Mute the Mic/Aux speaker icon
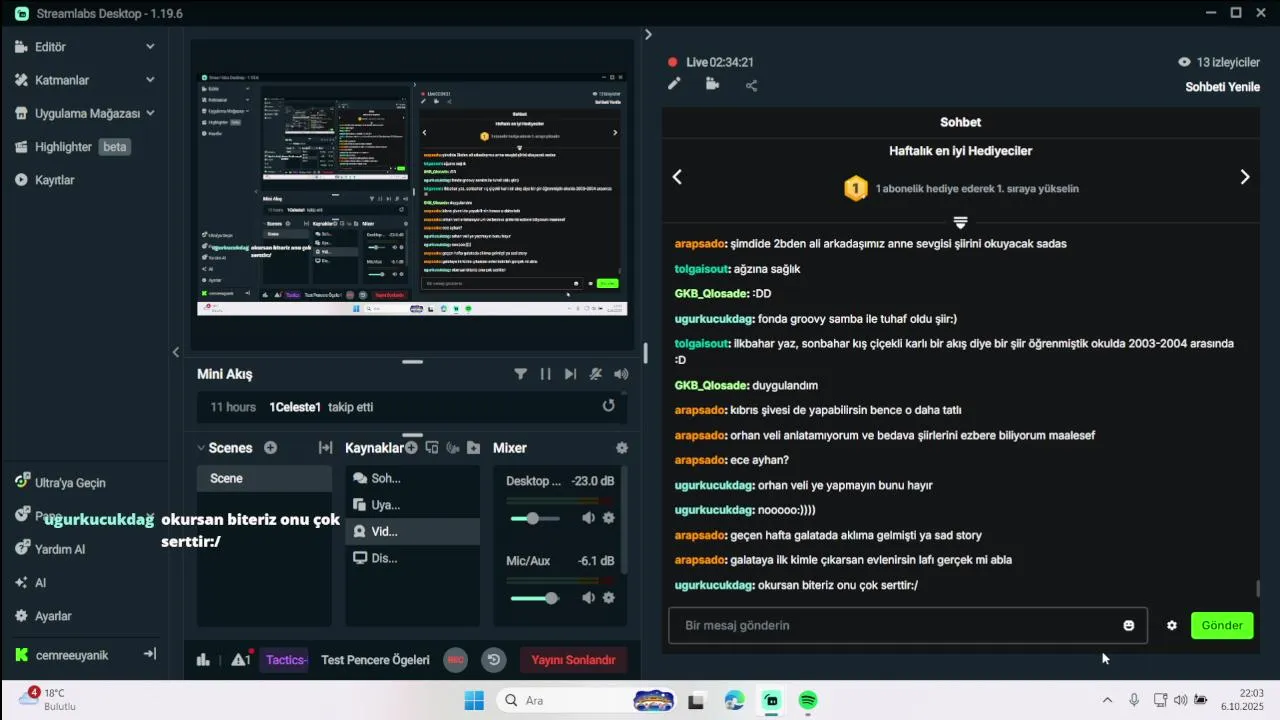1280x720 pixels. click(x=588, y=598)
